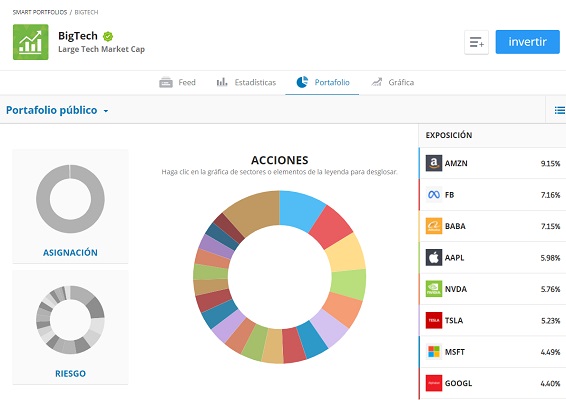The image size is (566, 400).
Task: Click the NVIDIA NVDA logo icon
Action: point(434,289)
